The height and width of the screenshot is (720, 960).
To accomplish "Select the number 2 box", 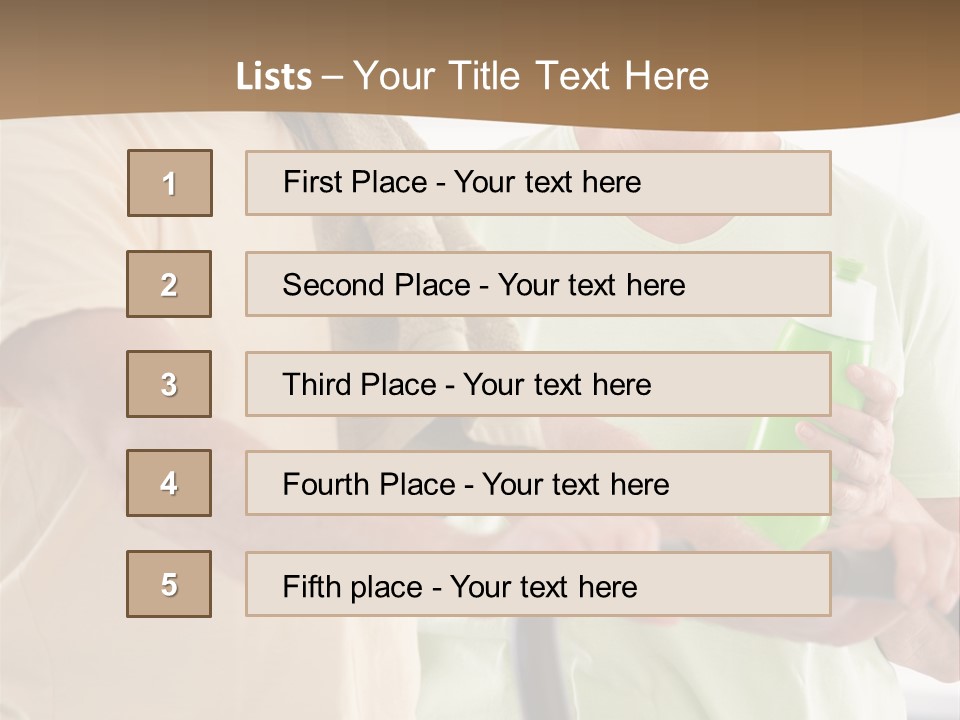I will [169, 284].
